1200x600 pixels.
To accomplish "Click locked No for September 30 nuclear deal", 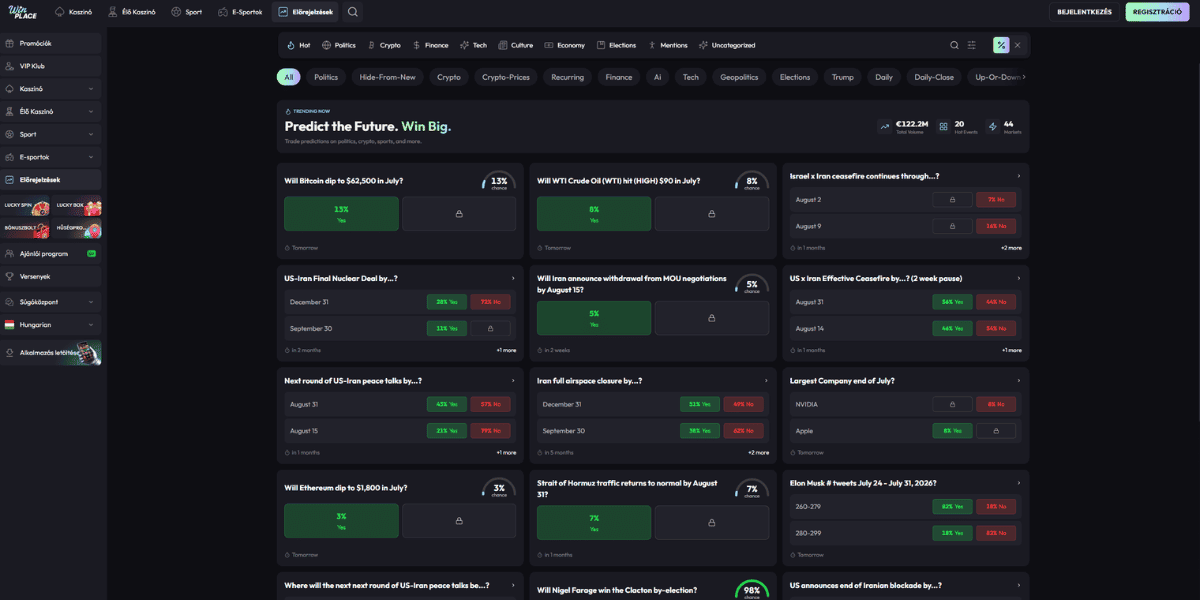I will (490, 327).
